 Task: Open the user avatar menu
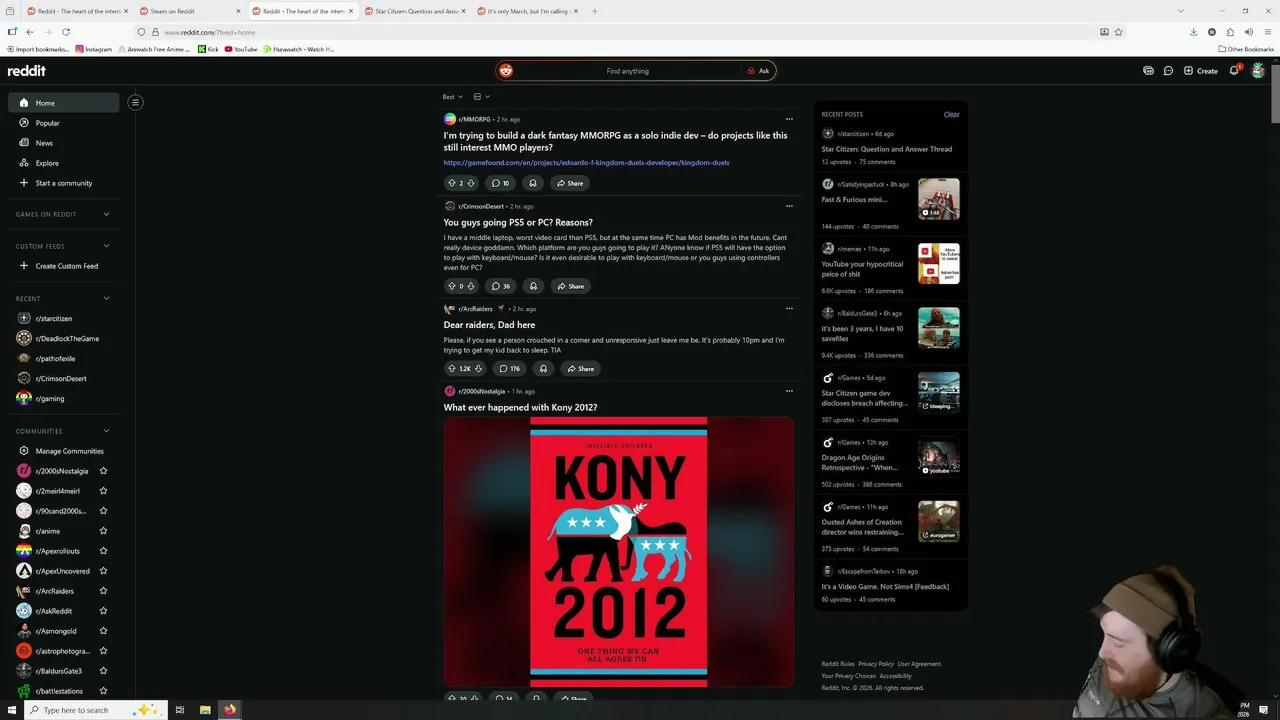coord(1258,71)
